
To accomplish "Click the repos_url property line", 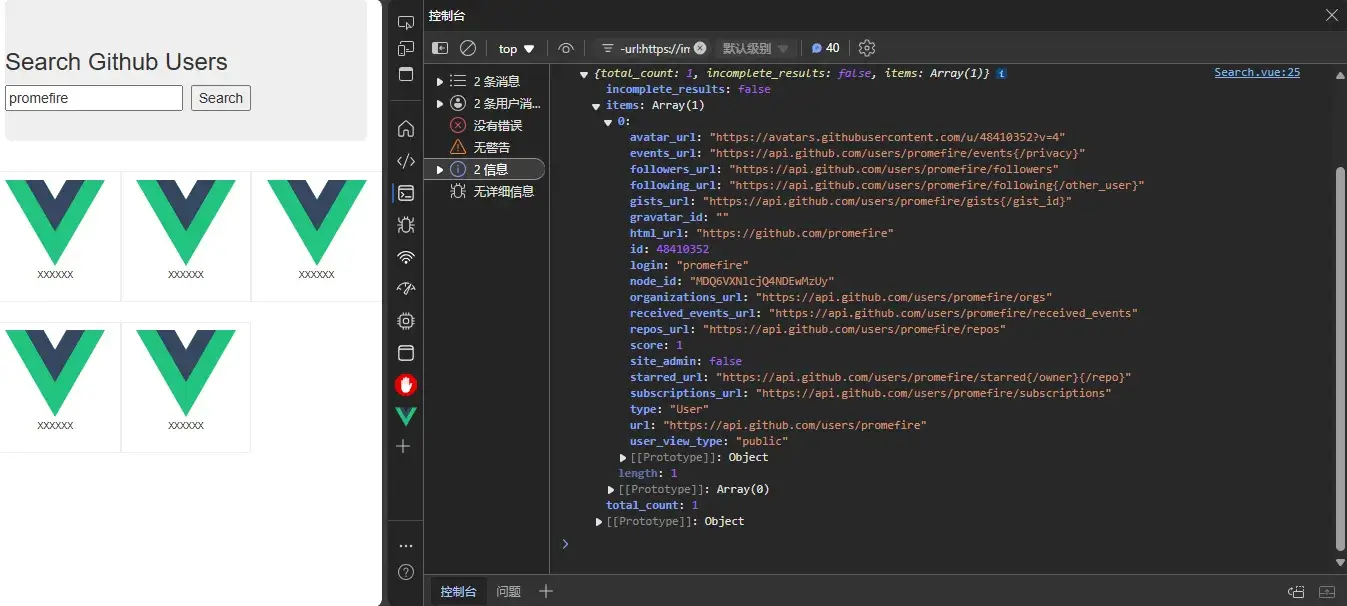I will pos(818,329).
